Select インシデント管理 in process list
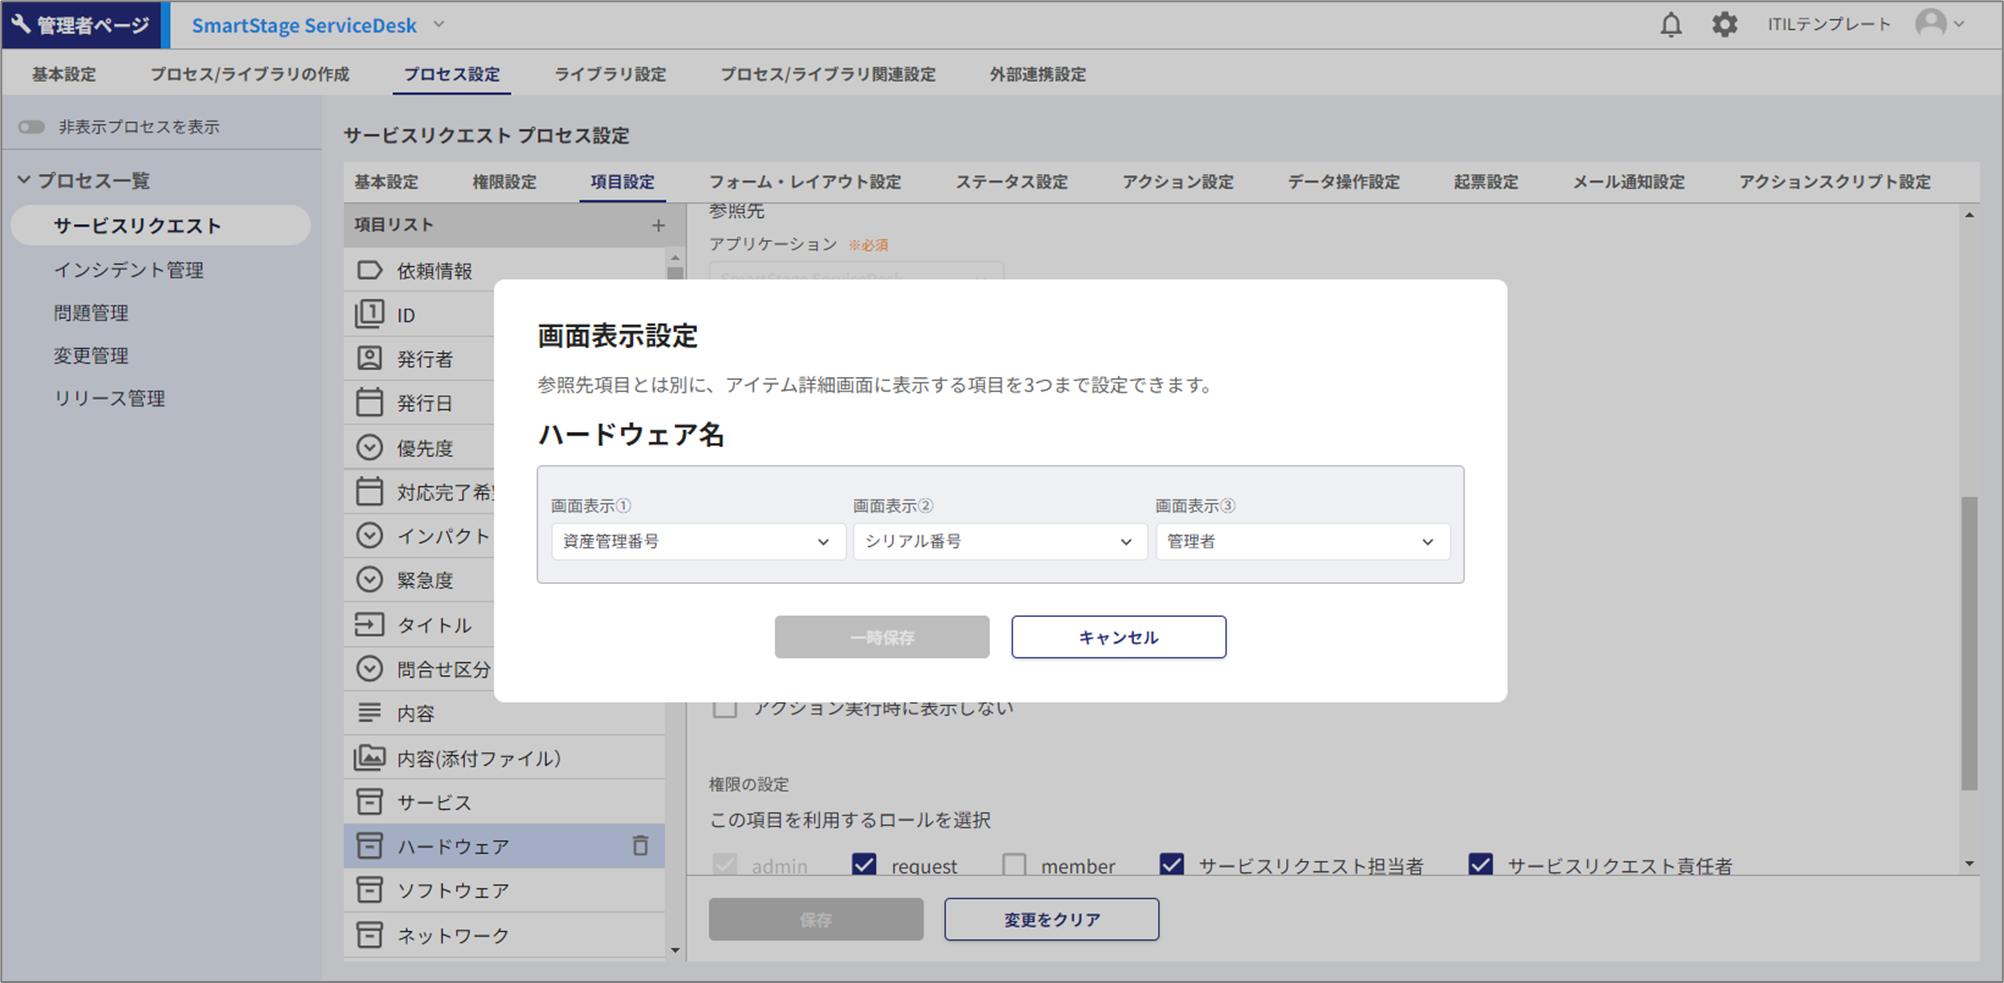Screen dimensions: 2004x983 (x=128, y=270)
